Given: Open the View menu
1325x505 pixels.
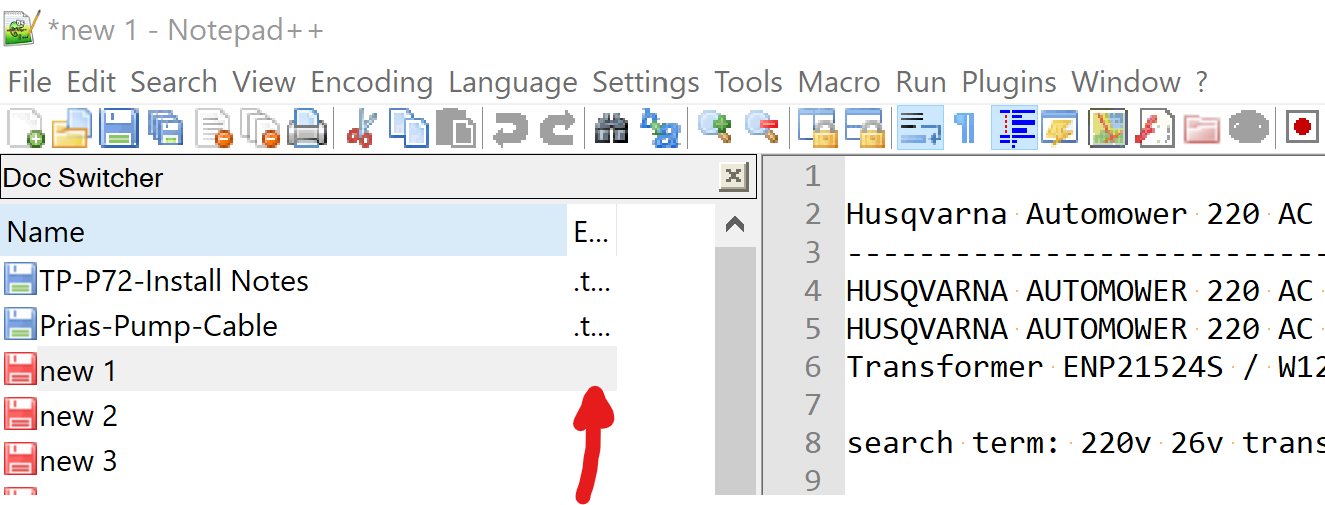Looking at the screenshot, I should click(x=264, y=82).
